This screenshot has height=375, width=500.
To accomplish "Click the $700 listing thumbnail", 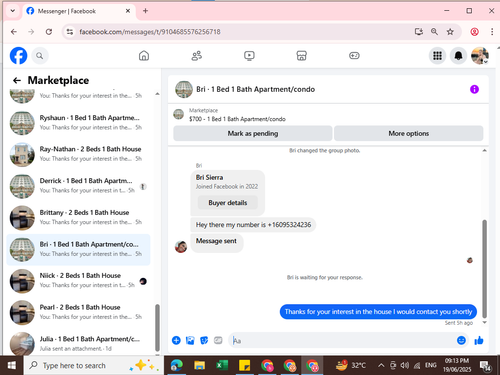I will (179, 114).
